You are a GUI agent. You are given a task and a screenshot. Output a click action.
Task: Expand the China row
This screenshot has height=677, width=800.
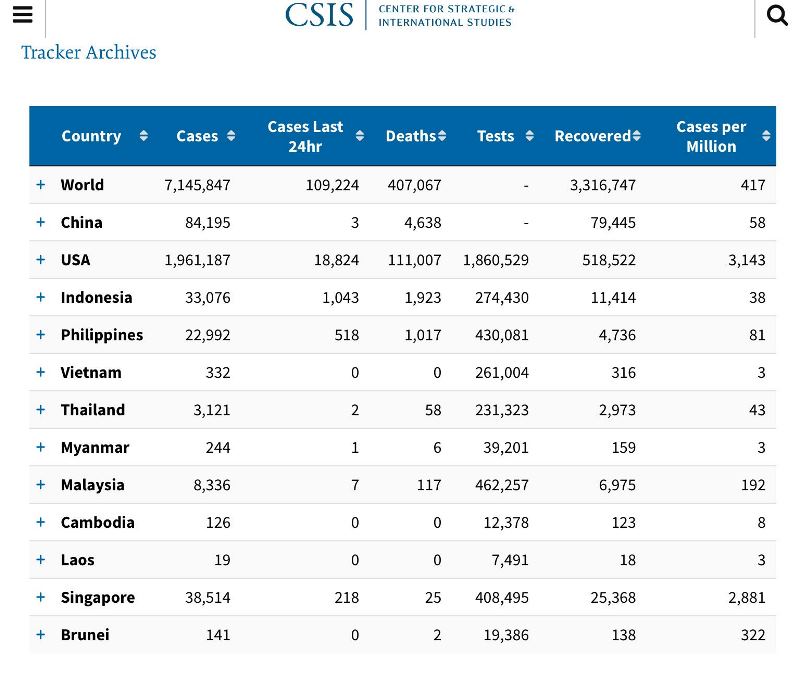(x=41, y=222)
